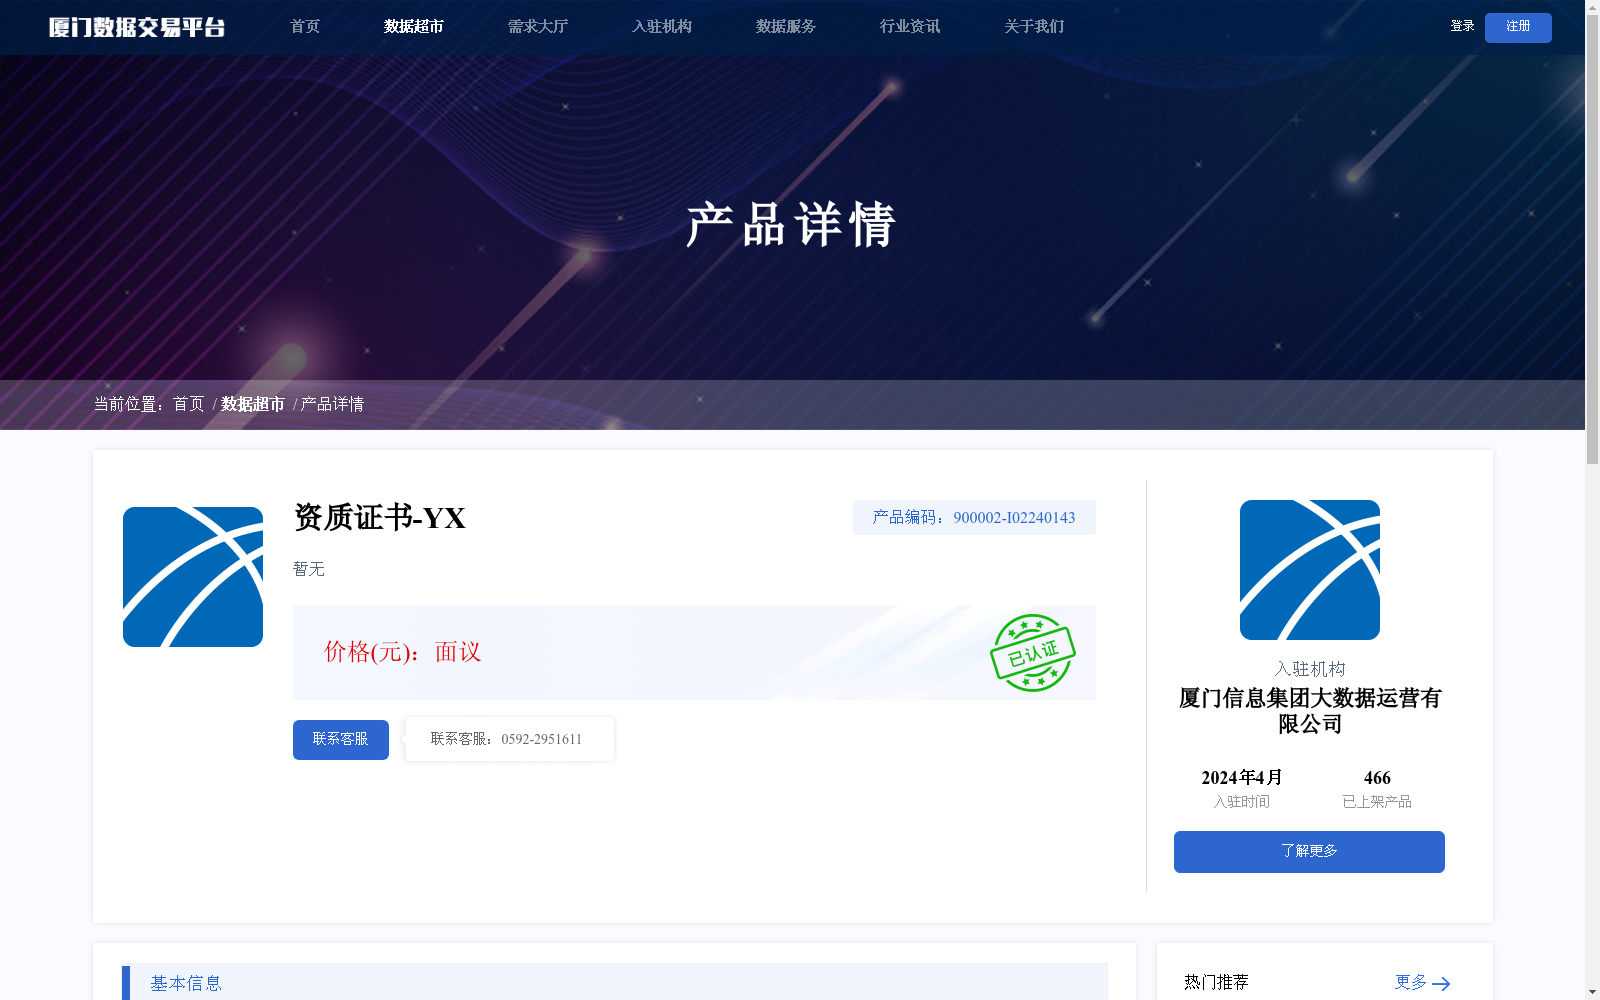The width and height of the screenshot is (1600, 1000).
Task: Visit 行业资讯 from the top menu
Action: [910, 27]
